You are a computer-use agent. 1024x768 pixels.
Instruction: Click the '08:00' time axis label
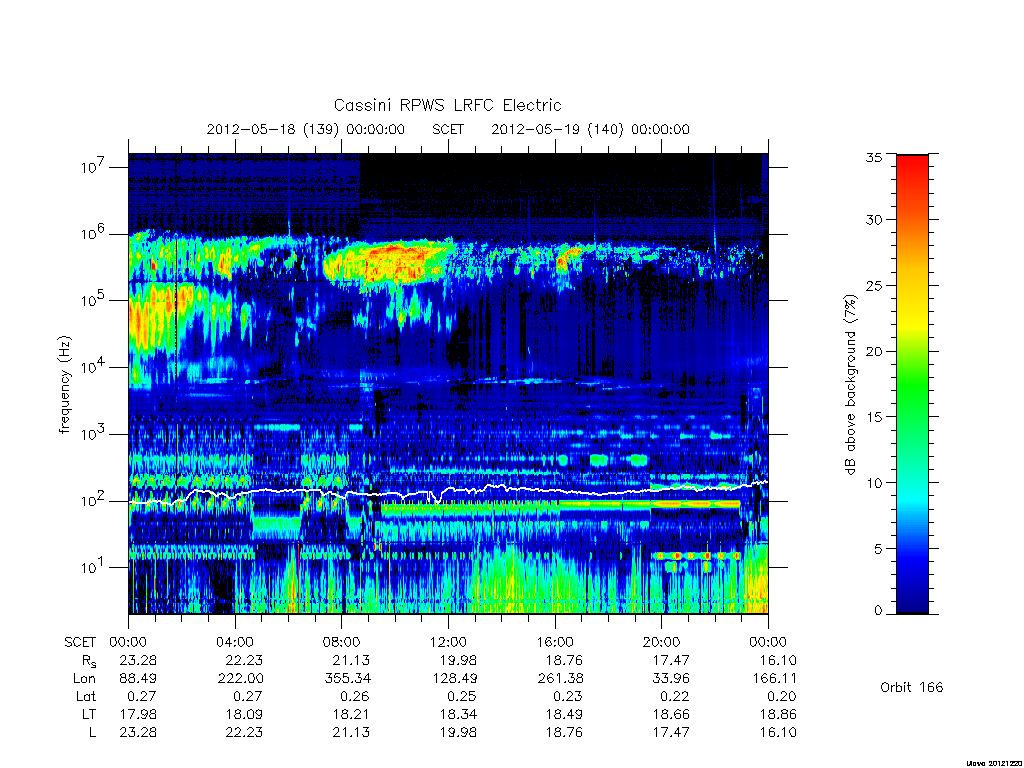pyautogui.click(x=342, y=642)
